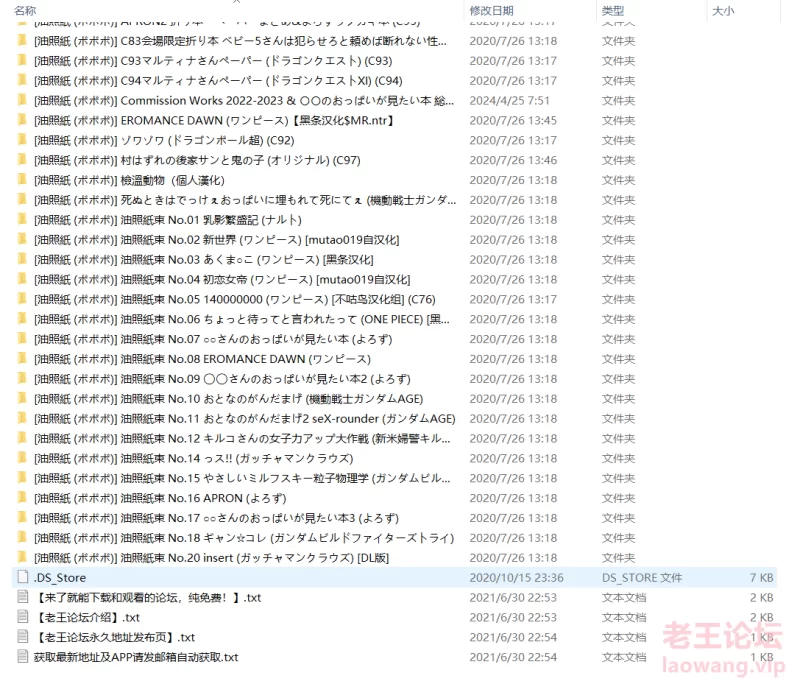This screenshot has width=800, height=684.
Task: Select the No.09 さんのおっぱいが見たい本2 (よろず) folder name
Action: pyautogui.click(x=222, y=379)
